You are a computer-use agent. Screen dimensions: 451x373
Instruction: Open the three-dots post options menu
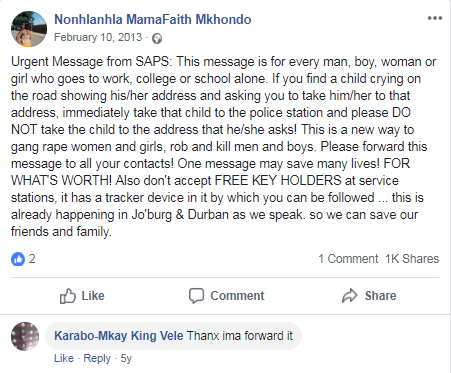click(x=435, y=18)
